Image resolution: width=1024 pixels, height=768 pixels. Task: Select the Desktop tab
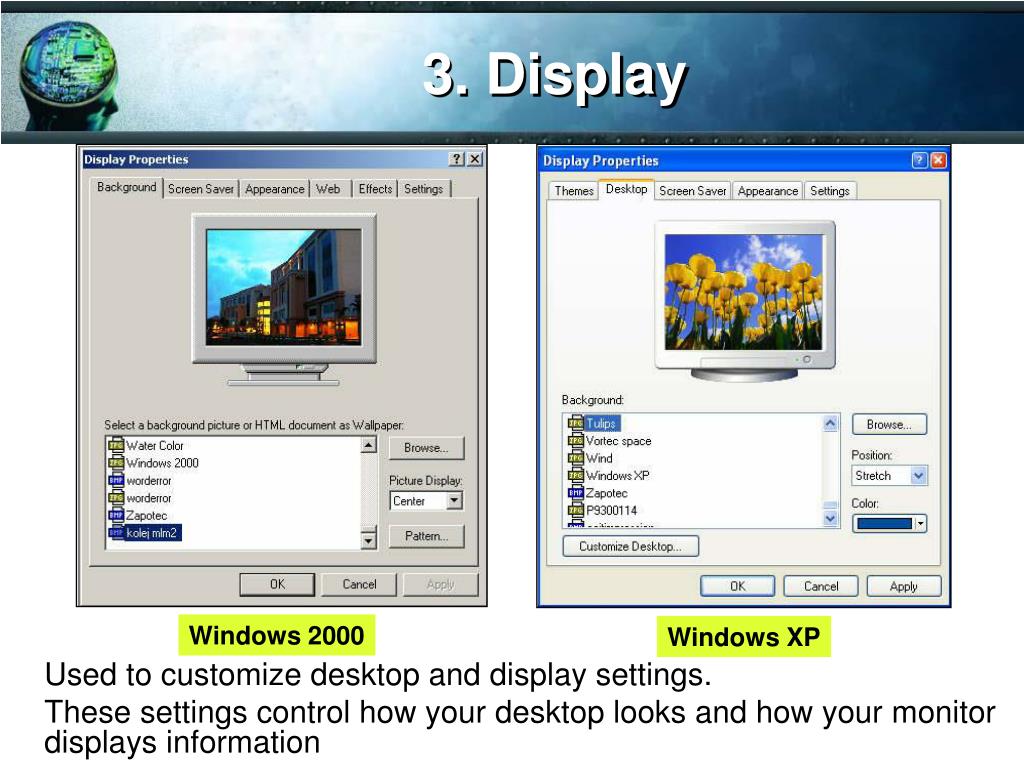pos(626,189)
